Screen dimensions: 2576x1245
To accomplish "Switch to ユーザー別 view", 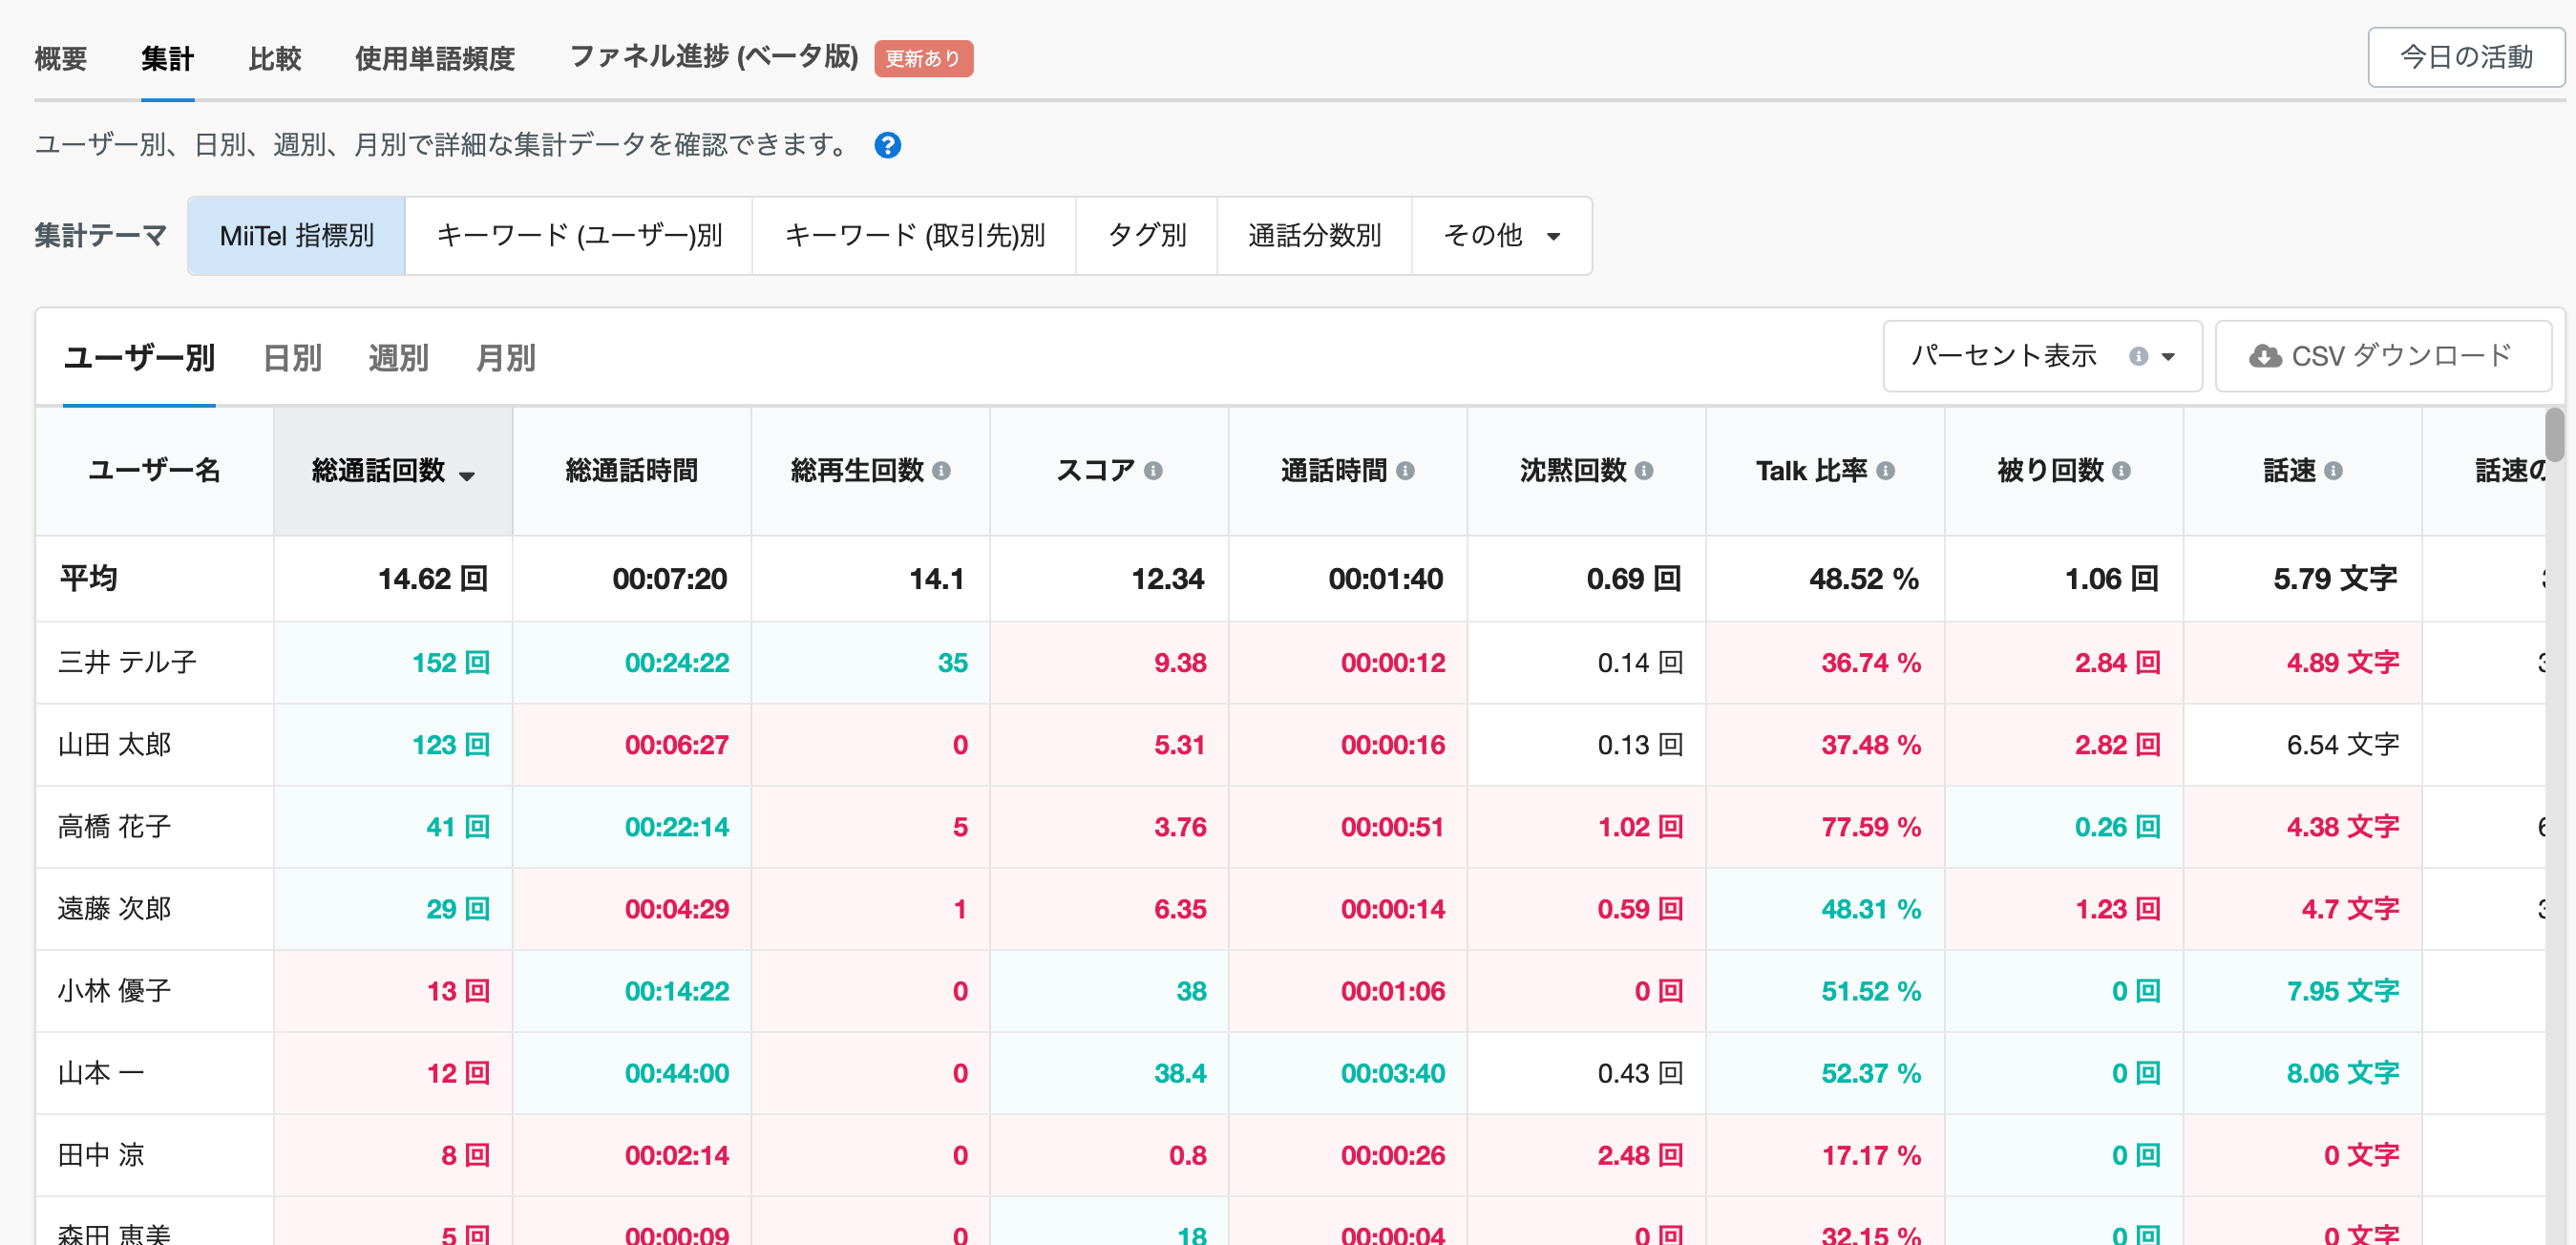I will [x=139, y=358].
